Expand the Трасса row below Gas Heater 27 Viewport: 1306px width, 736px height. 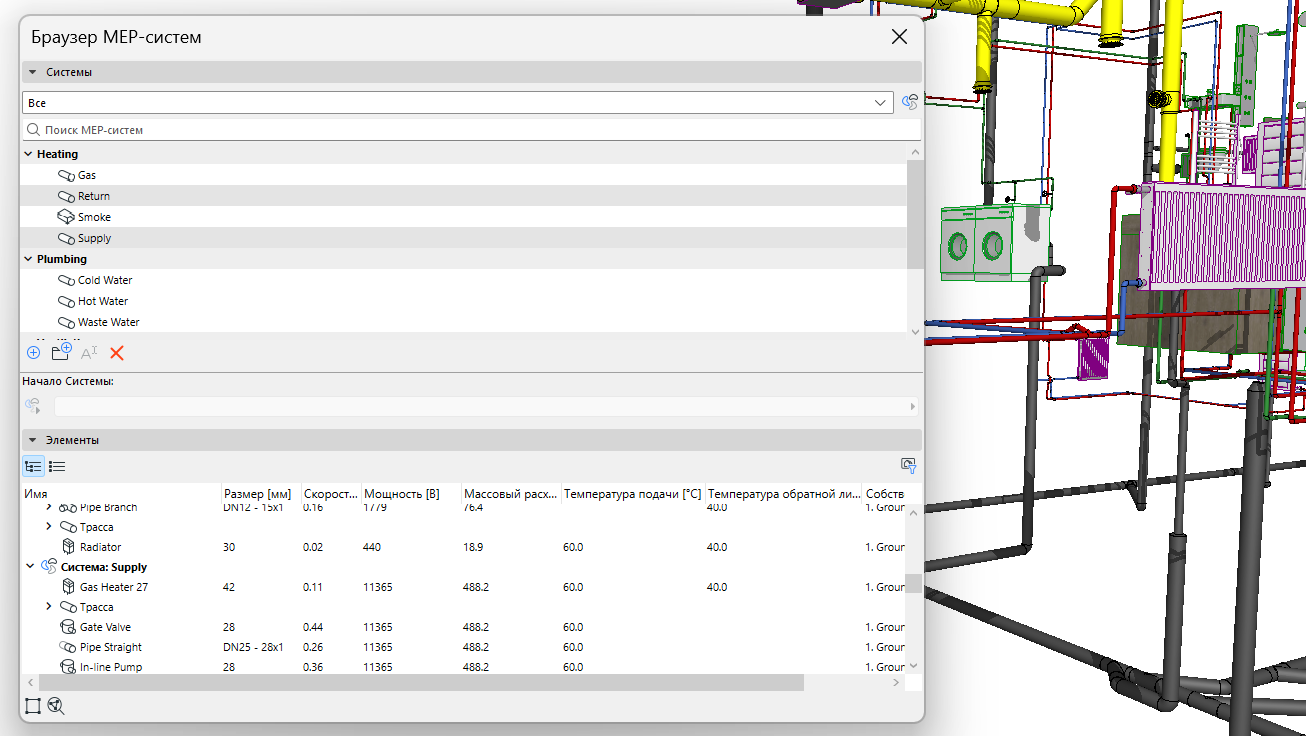49,607
